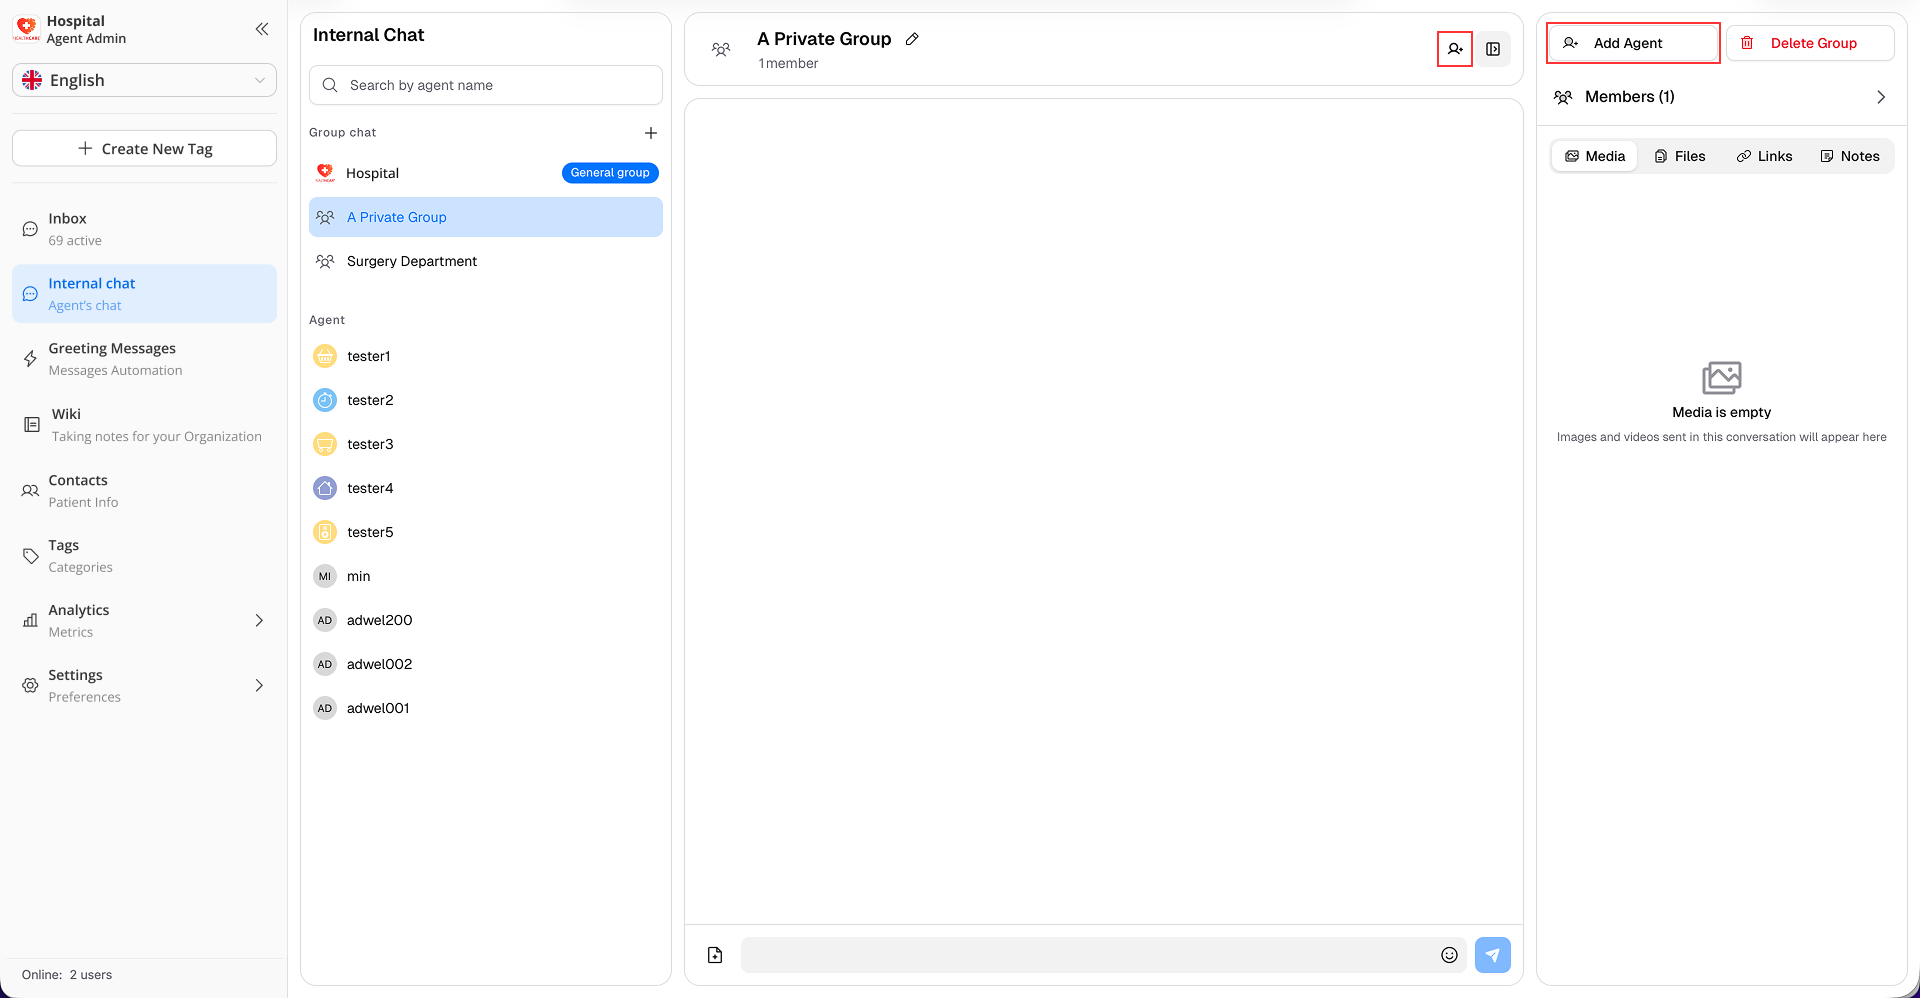The image size is (1920, 998).
Task: Click the Delete Group button
Action: 1810,42
